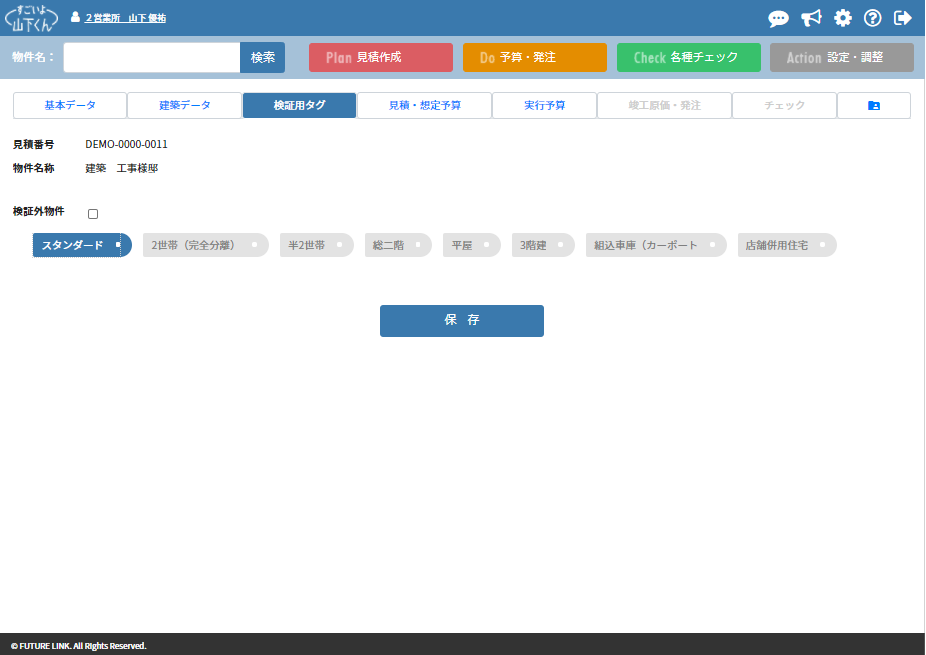Open the chat messages icon
Screen dimensions: 926x655
pos(778,18)
